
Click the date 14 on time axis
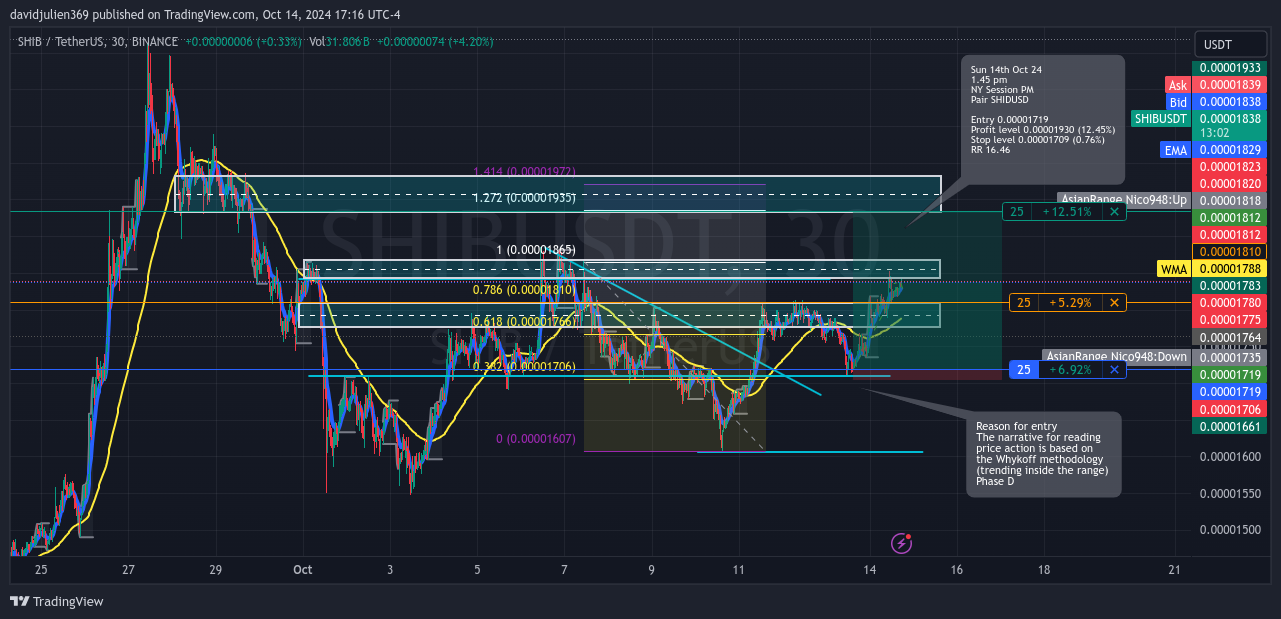point(870,570)
